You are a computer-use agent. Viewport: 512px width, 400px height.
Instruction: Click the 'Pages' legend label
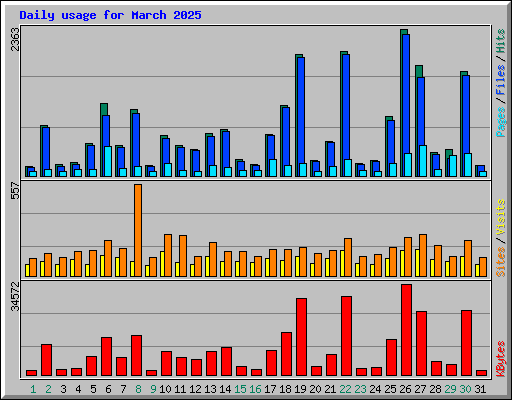[501, 122]
